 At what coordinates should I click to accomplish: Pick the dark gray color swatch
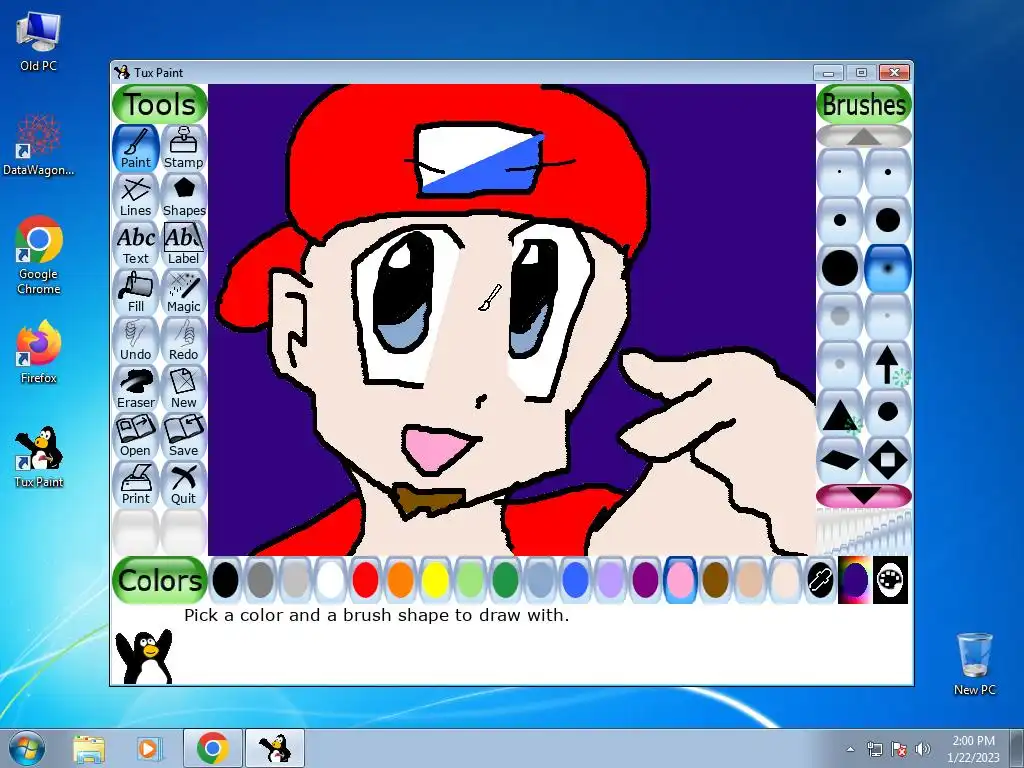point(261,580)
